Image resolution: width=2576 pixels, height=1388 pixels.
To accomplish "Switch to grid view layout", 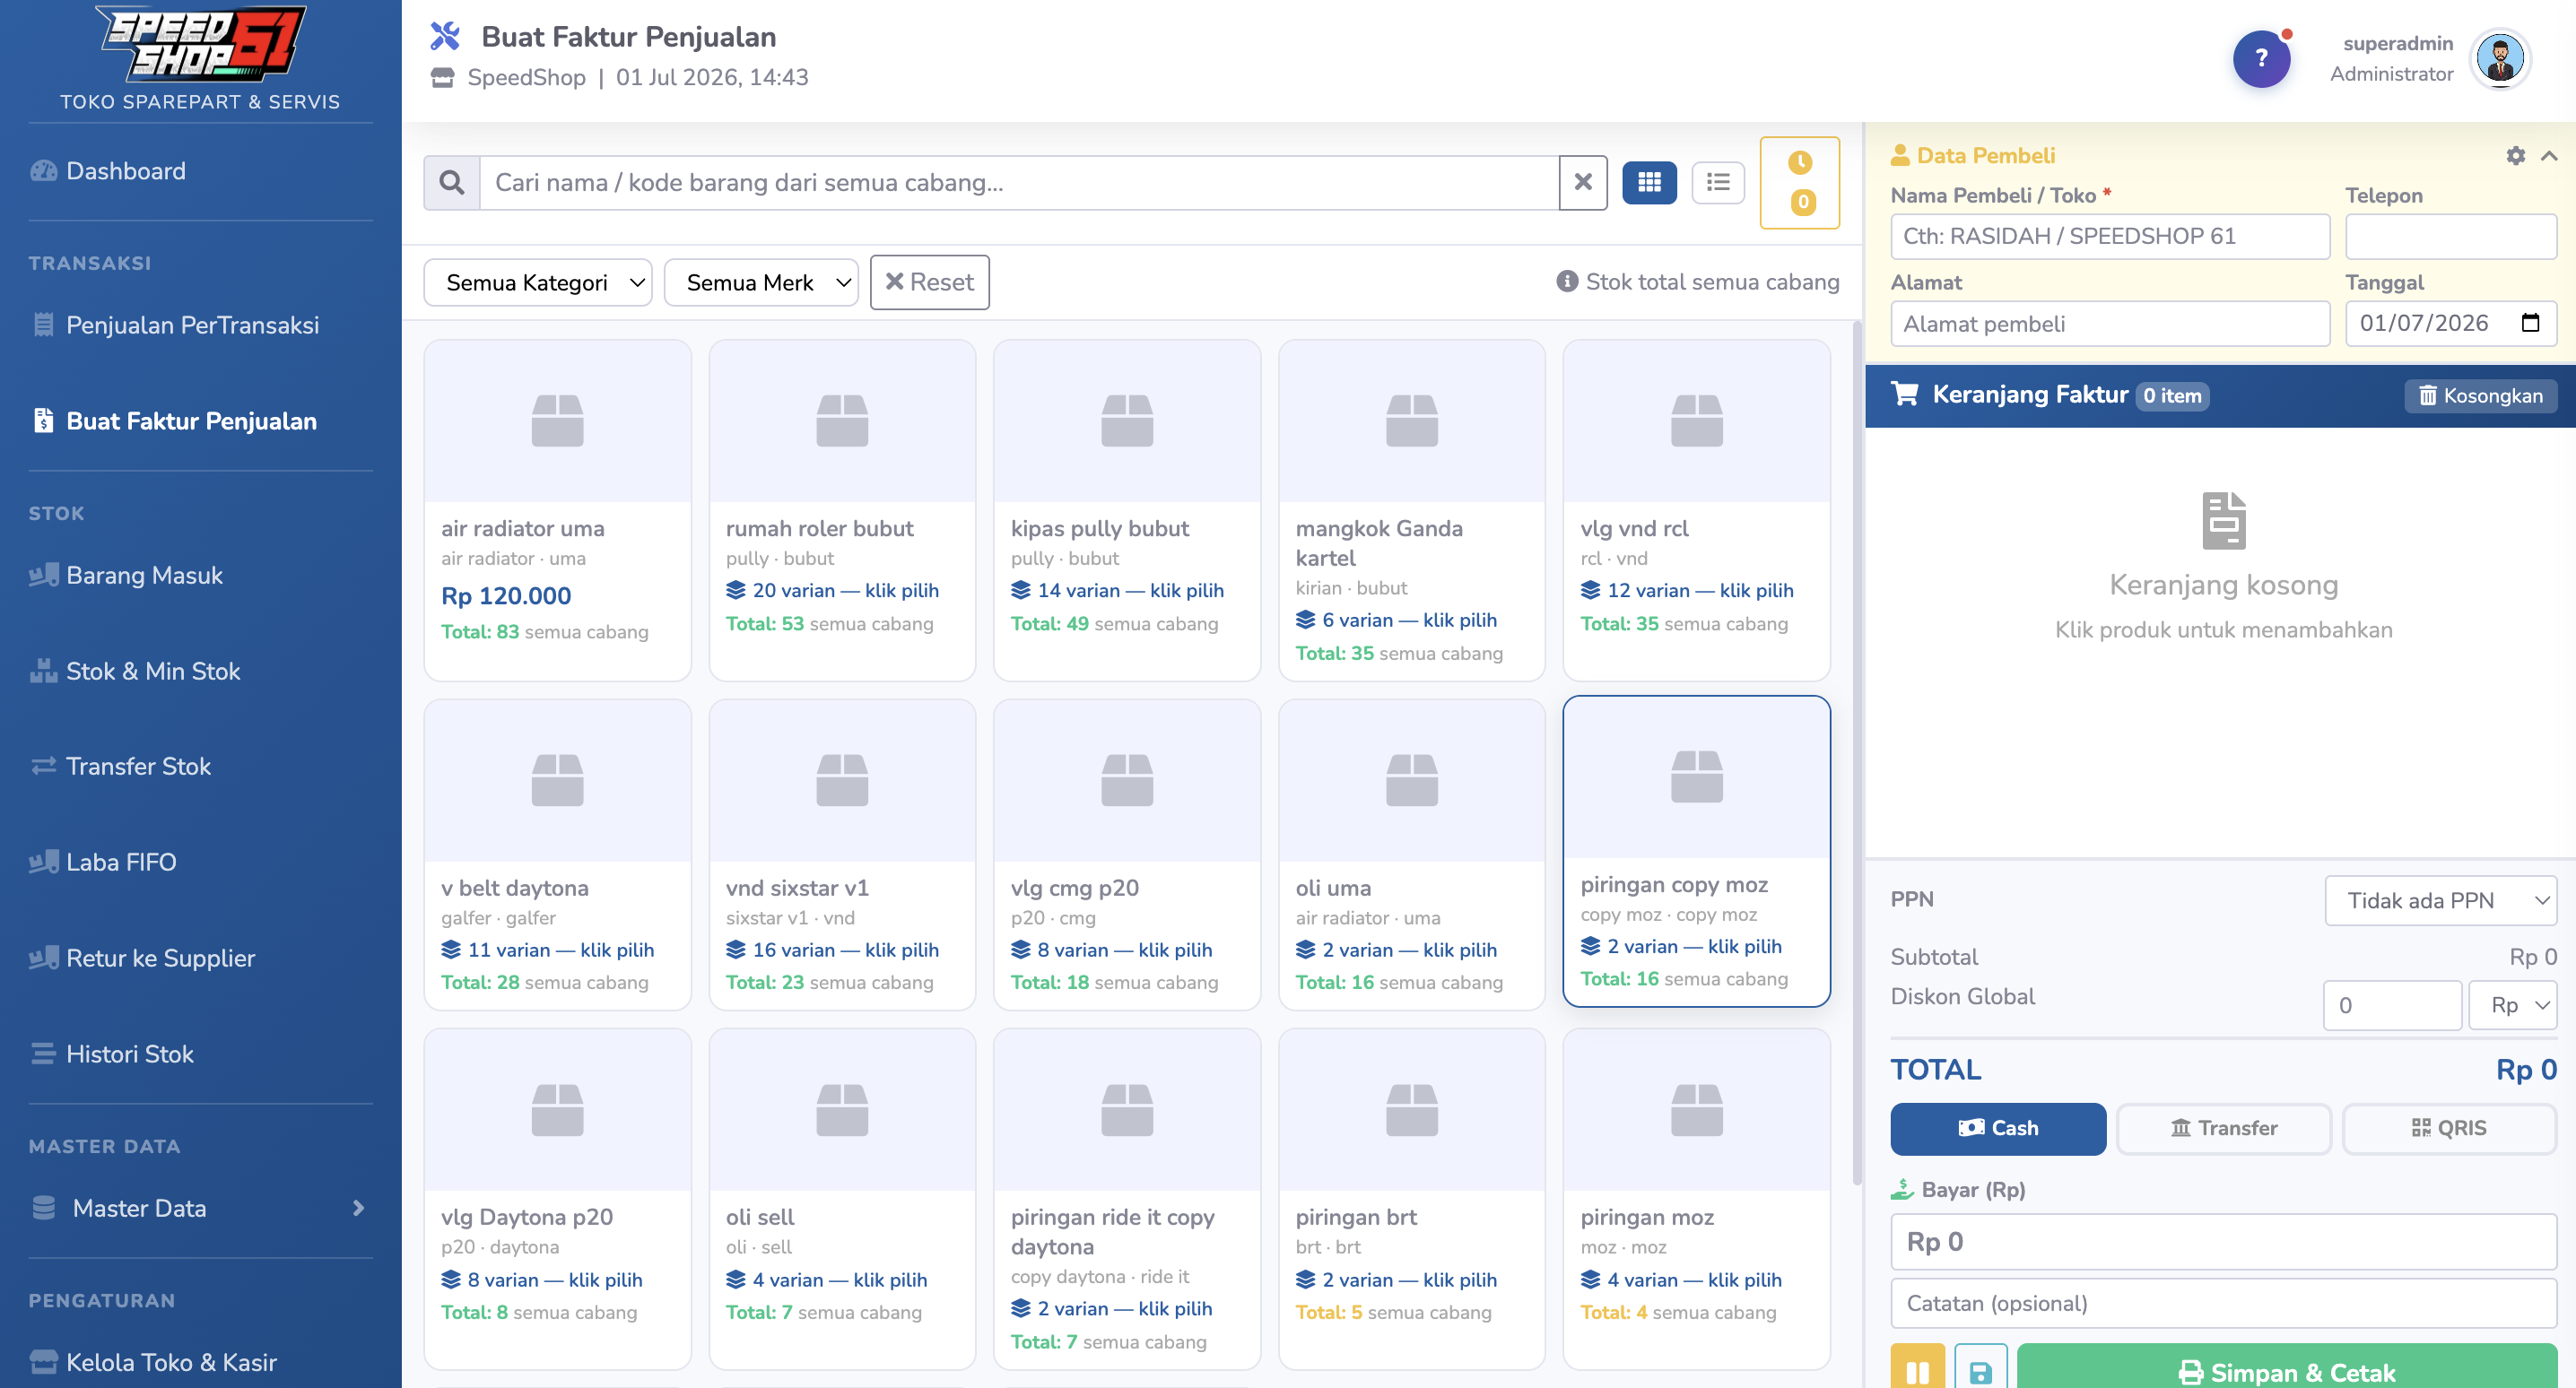I will pos(1648,182).
